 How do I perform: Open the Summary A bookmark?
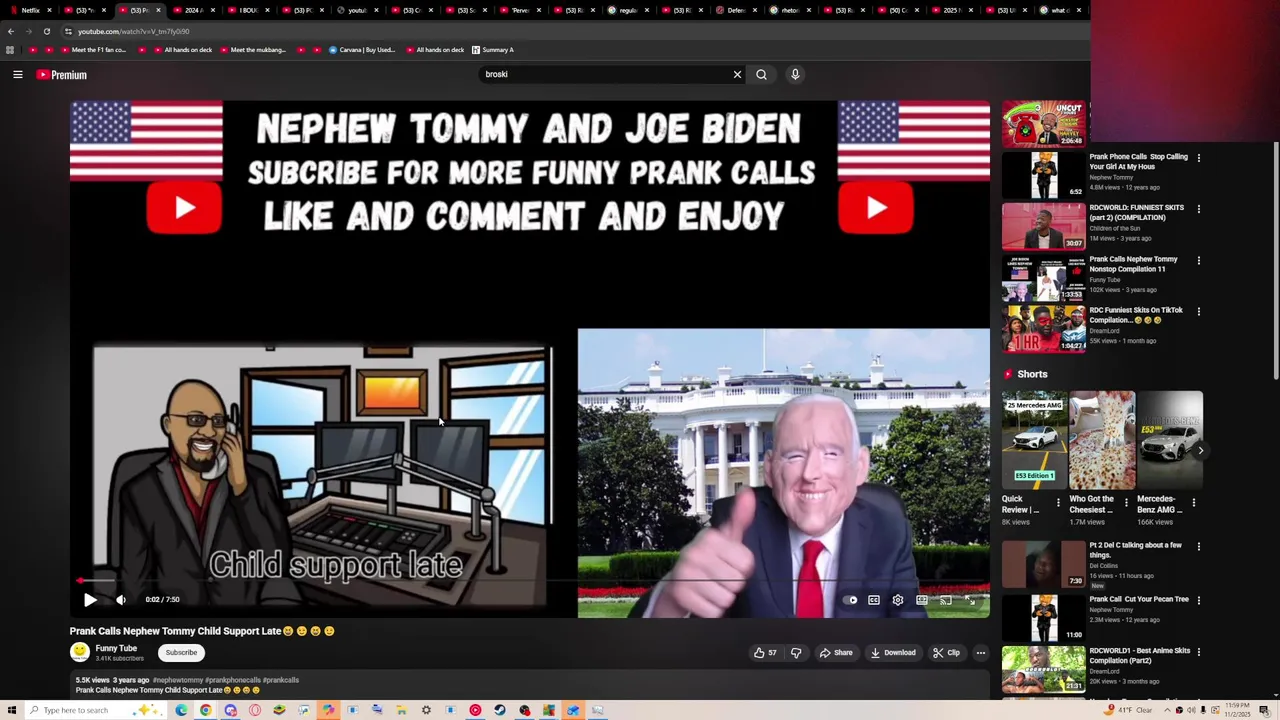point(492,50)
